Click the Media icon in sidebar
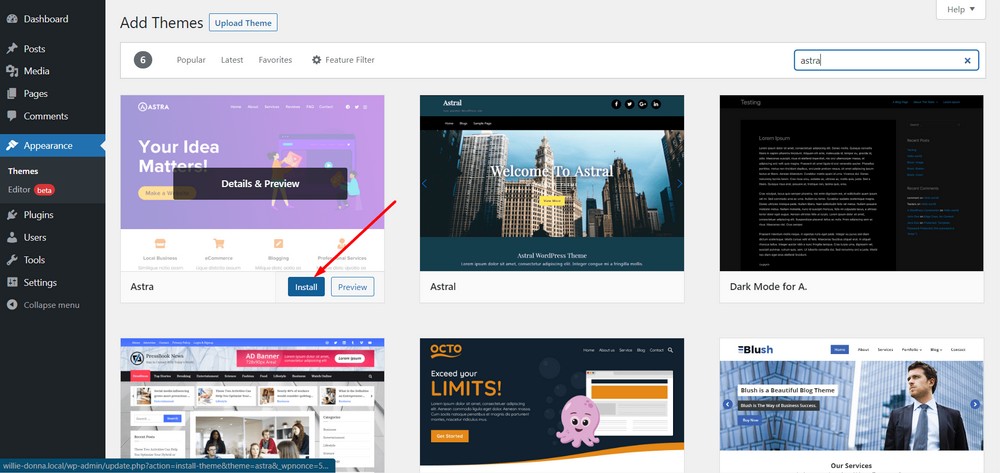 (12, 71)
